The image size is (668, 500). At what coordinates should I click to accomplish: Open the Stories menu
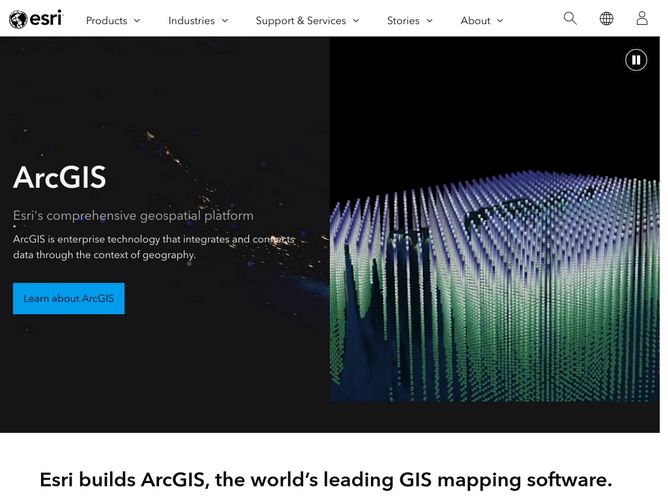click(410, 20)
